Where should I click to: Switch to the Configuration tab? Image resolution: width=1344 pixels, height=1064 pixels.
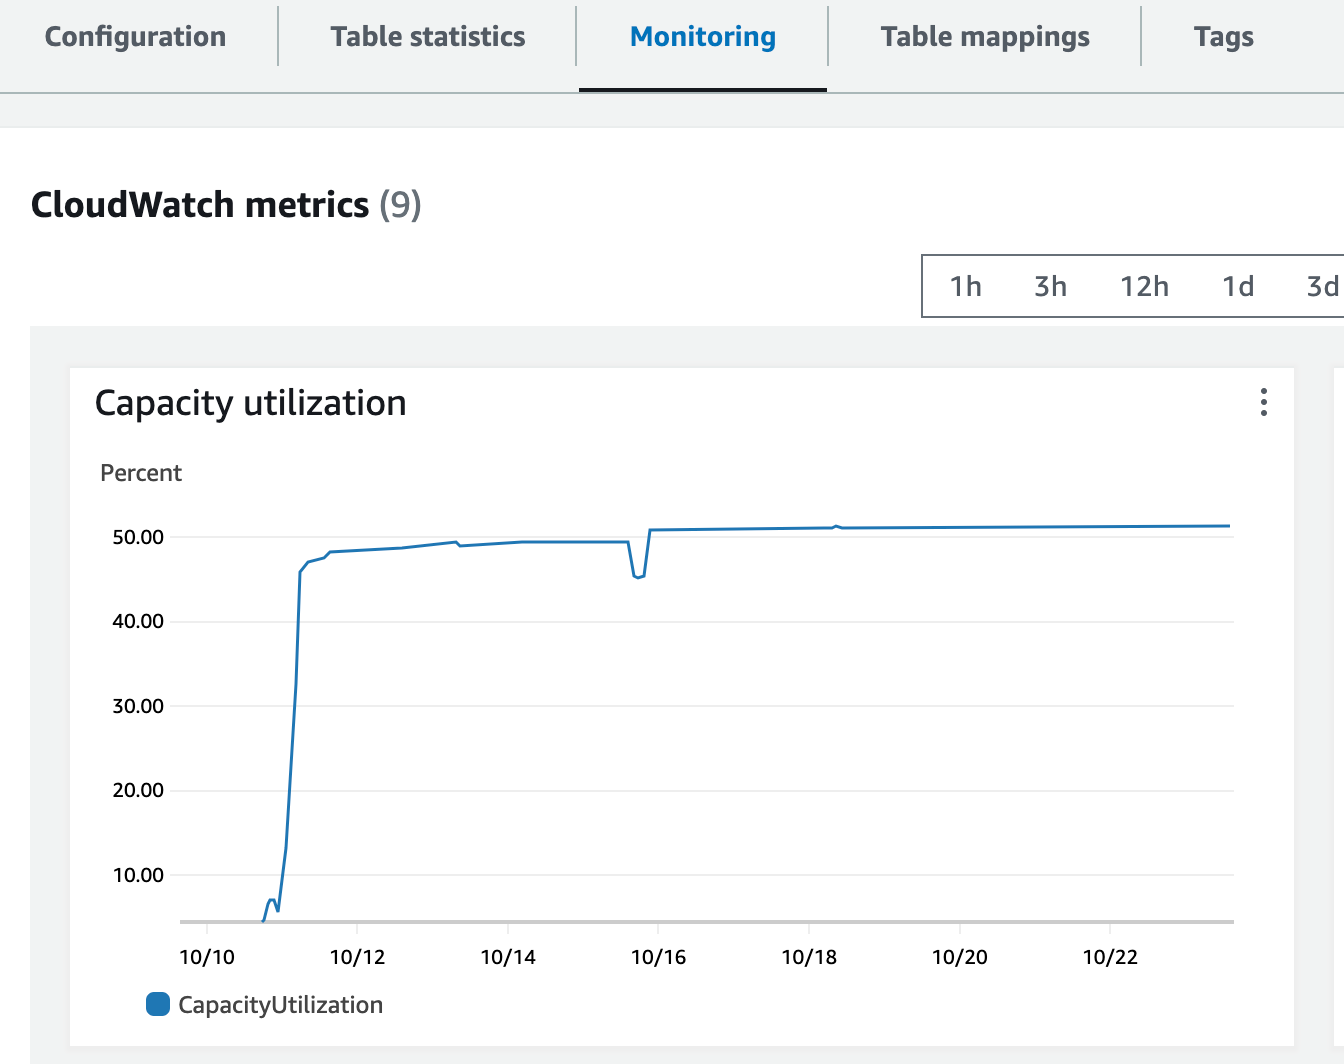134,36
